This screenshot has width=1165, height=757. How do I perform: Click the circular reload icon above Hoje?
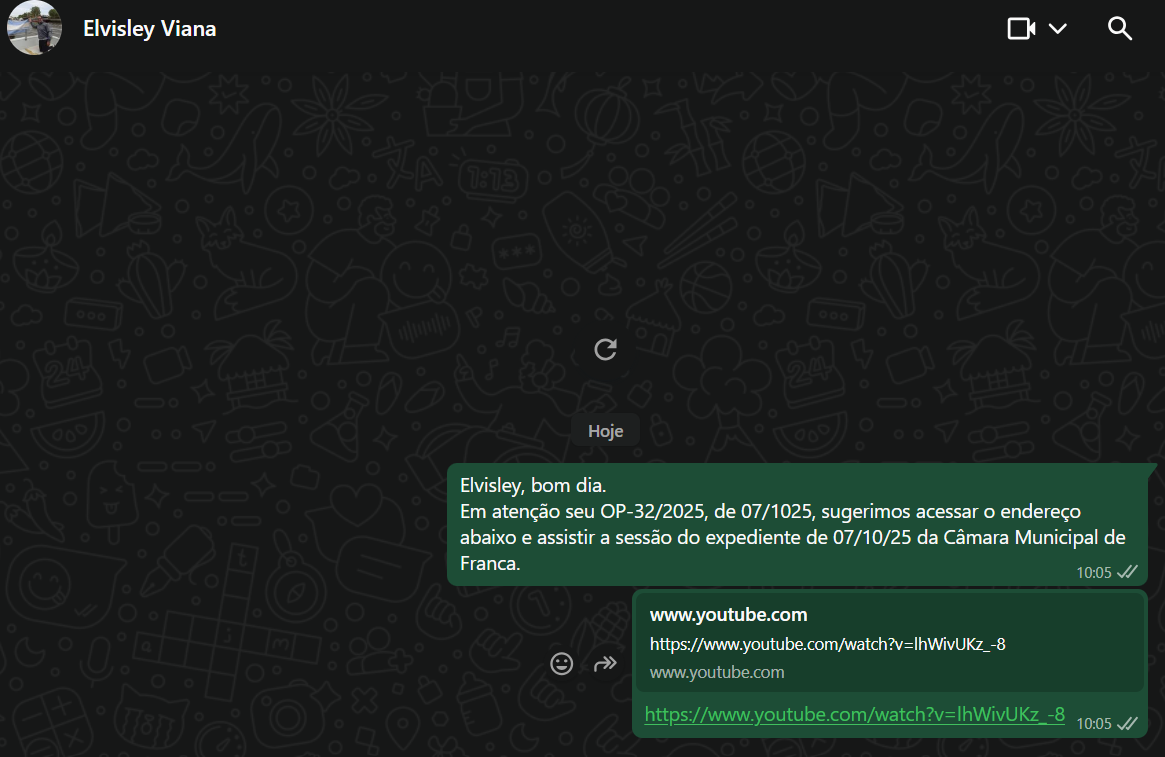pyautogui.click(x=605, y=349)
